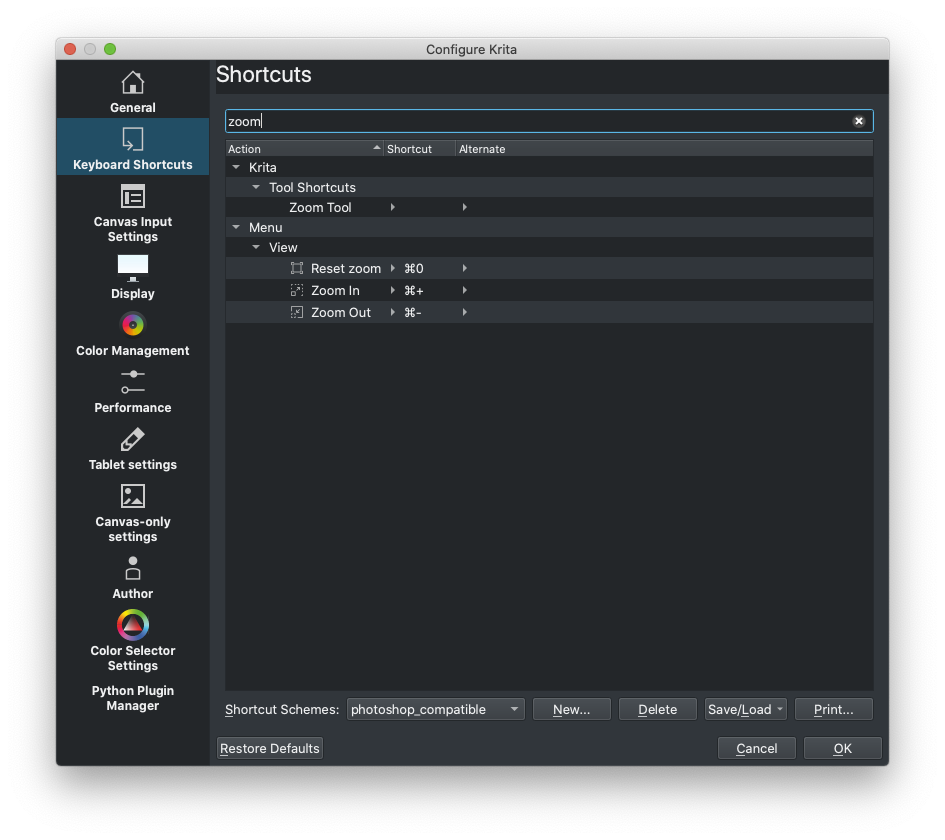Screen dimensions: 945x840
Task: Switch to the Python Plugin Manager page
Action: point(132,698)
